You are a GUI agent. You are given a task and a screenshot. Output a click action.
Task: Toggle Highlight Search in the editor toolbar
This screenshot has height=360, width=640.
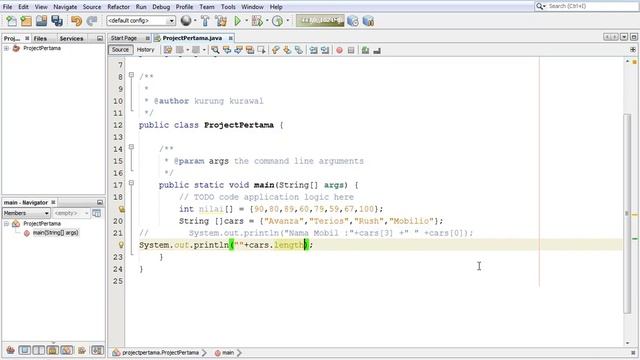pyautogui.click(x=249, y=50)
